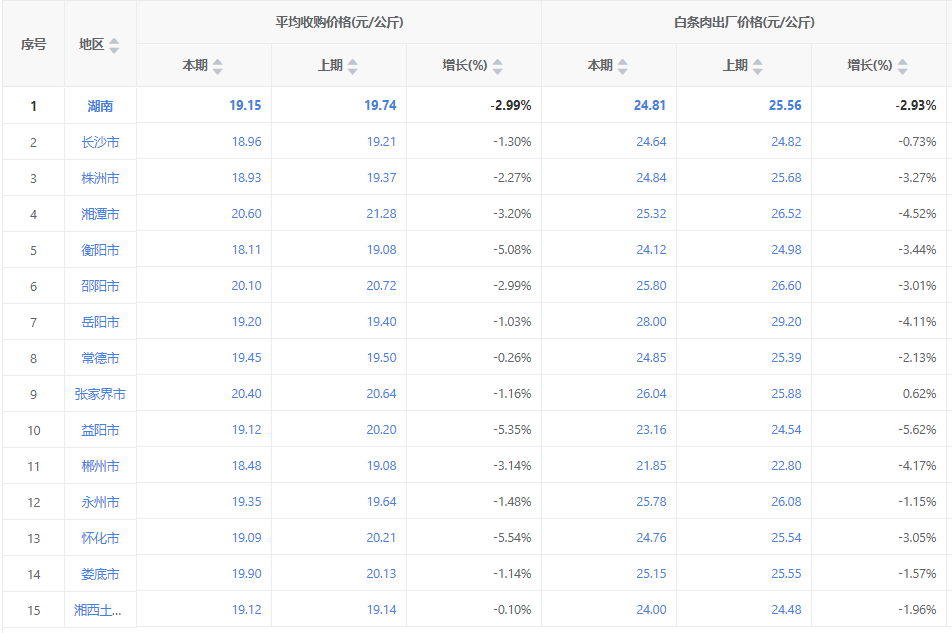Click the 岳阳市 region link
The height and width of the screenshot is (633, 952).
100,322
